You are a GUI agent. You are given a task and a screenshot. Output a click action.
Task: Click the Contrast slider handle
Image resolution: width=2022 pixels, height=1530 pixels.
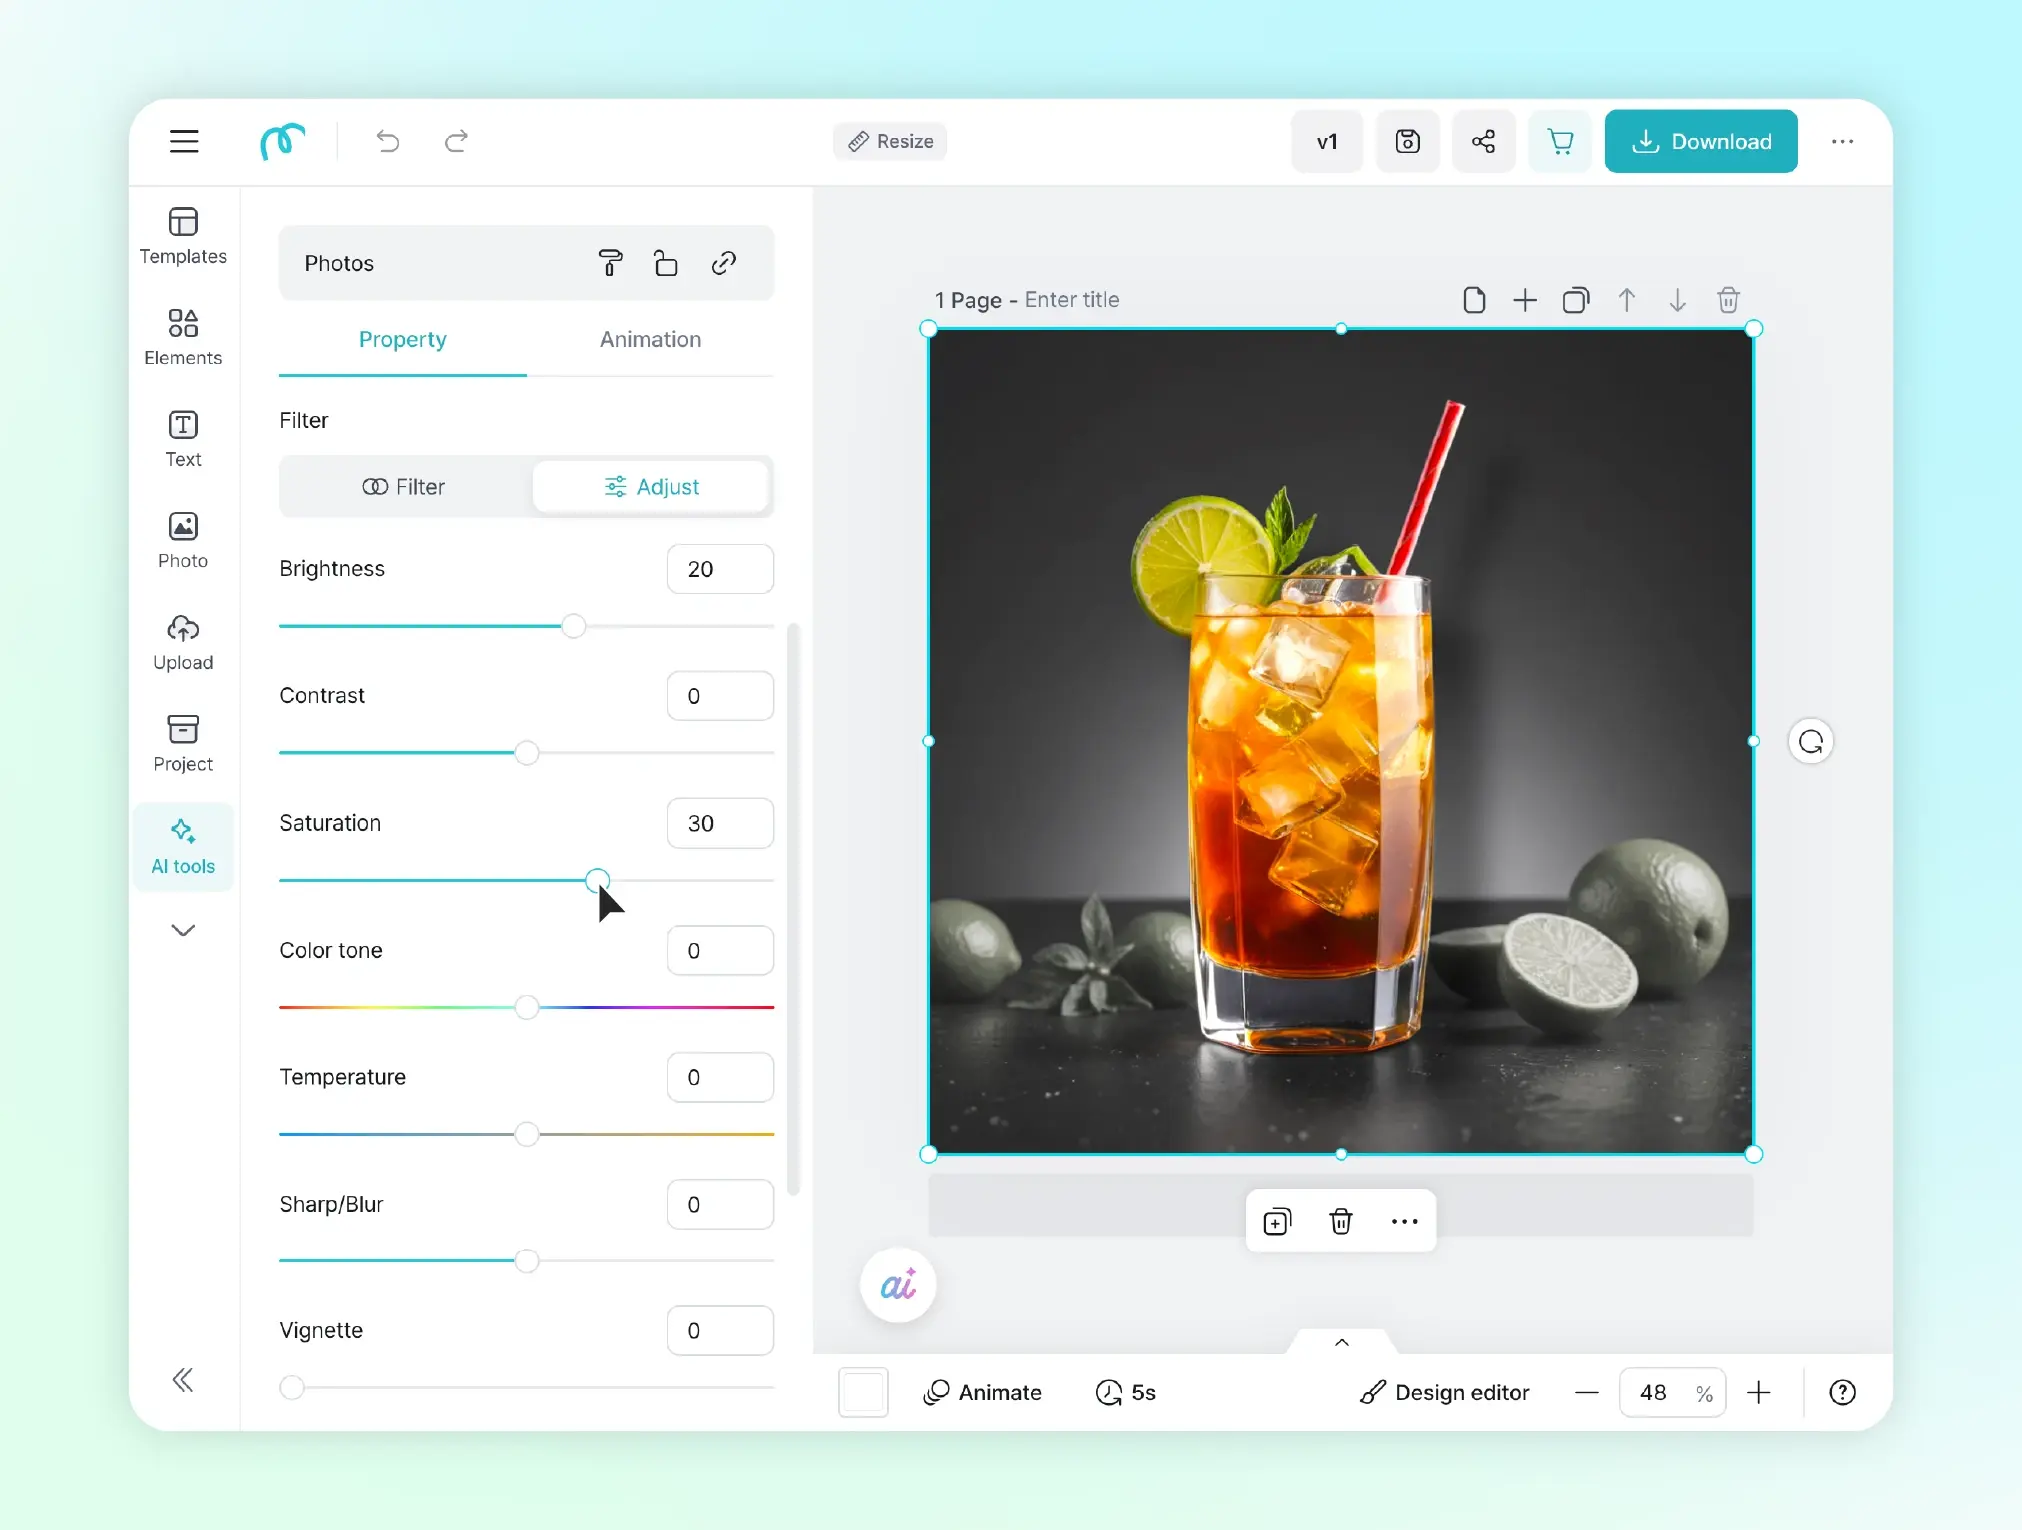[527, 753]
